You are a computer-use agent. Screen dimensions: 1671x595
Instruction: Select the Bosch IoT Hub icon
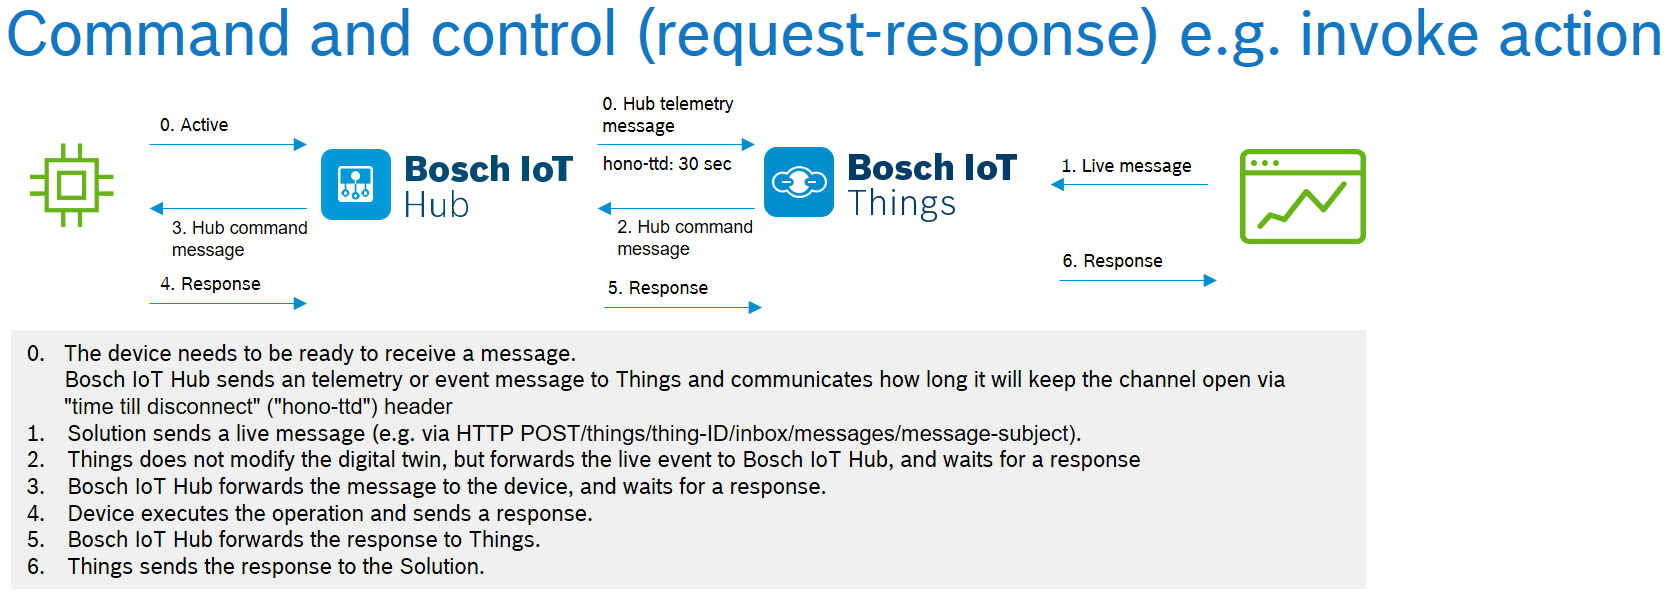click(x=356, y=185)
